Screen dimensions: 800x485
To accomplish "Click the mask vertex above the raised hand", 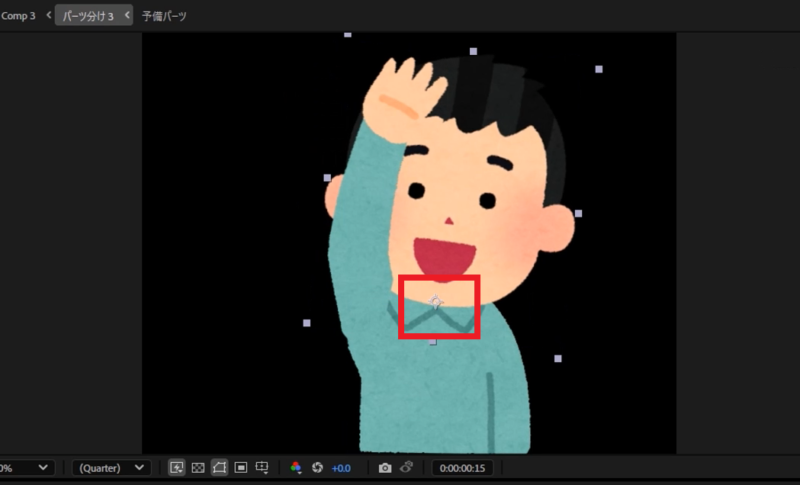I will click(x=348, y=35).
